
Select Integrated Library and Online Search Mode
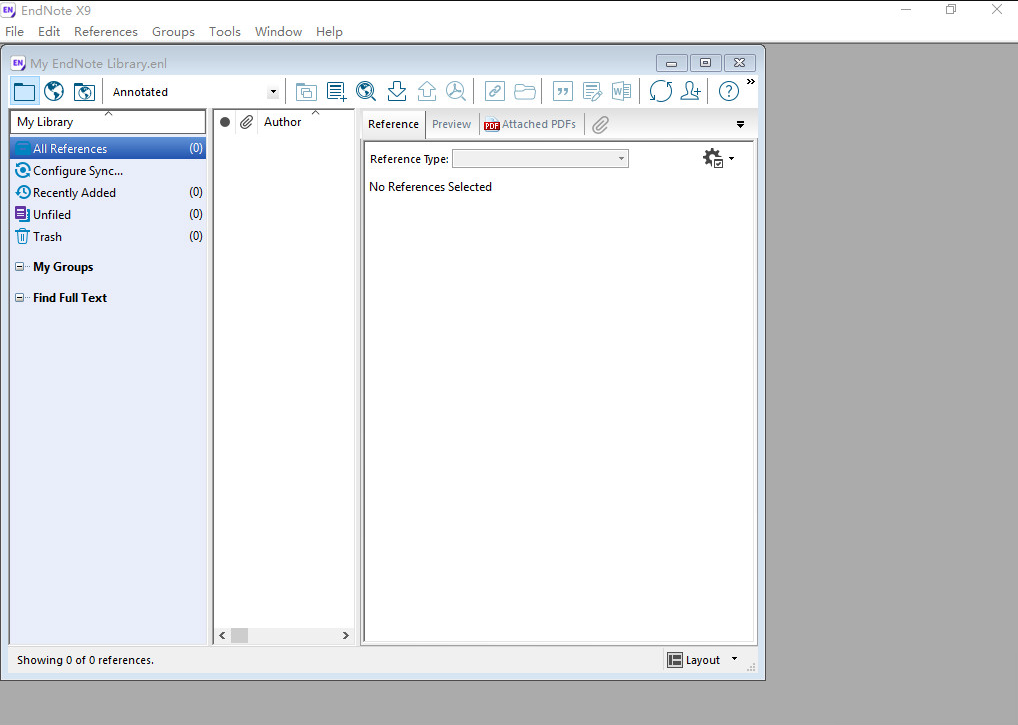(84, 91)
